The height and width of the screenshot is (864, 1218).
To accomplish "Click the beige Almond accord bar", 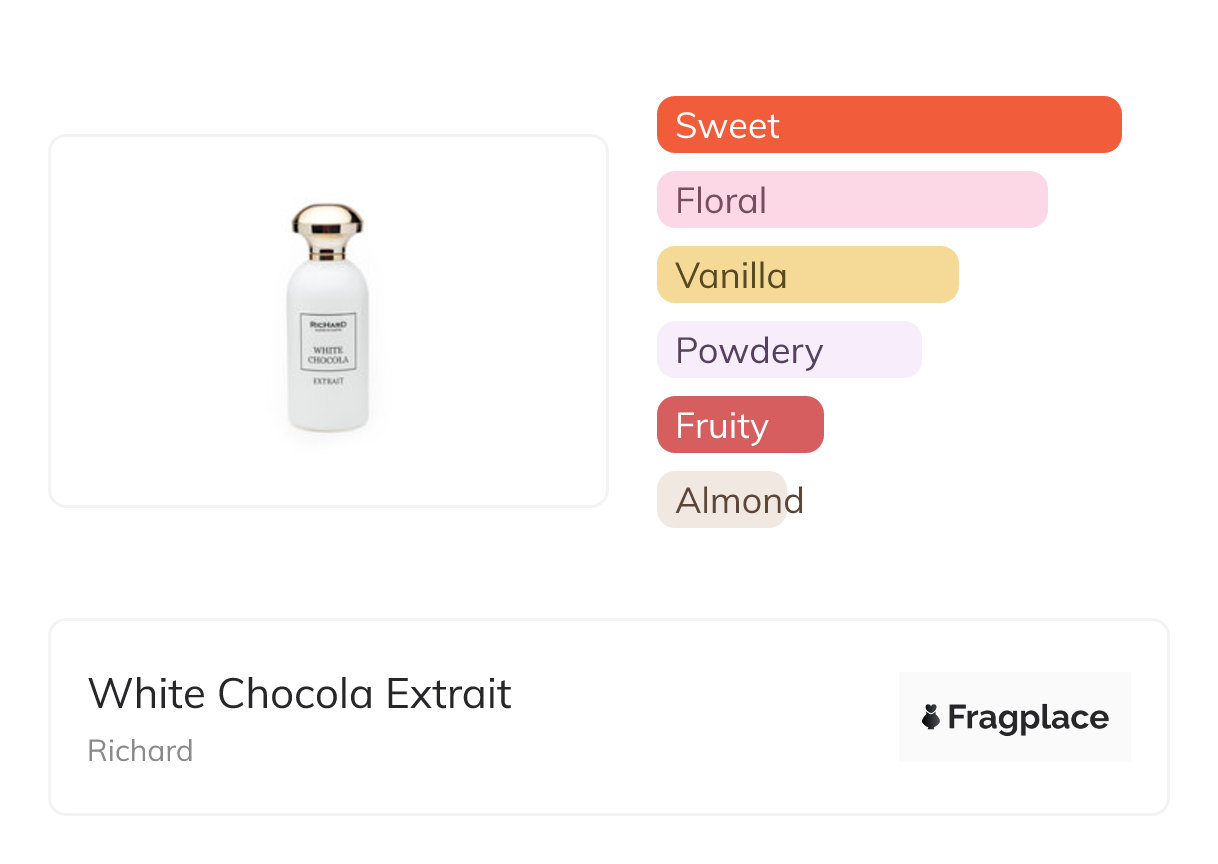I will [722, 500].
